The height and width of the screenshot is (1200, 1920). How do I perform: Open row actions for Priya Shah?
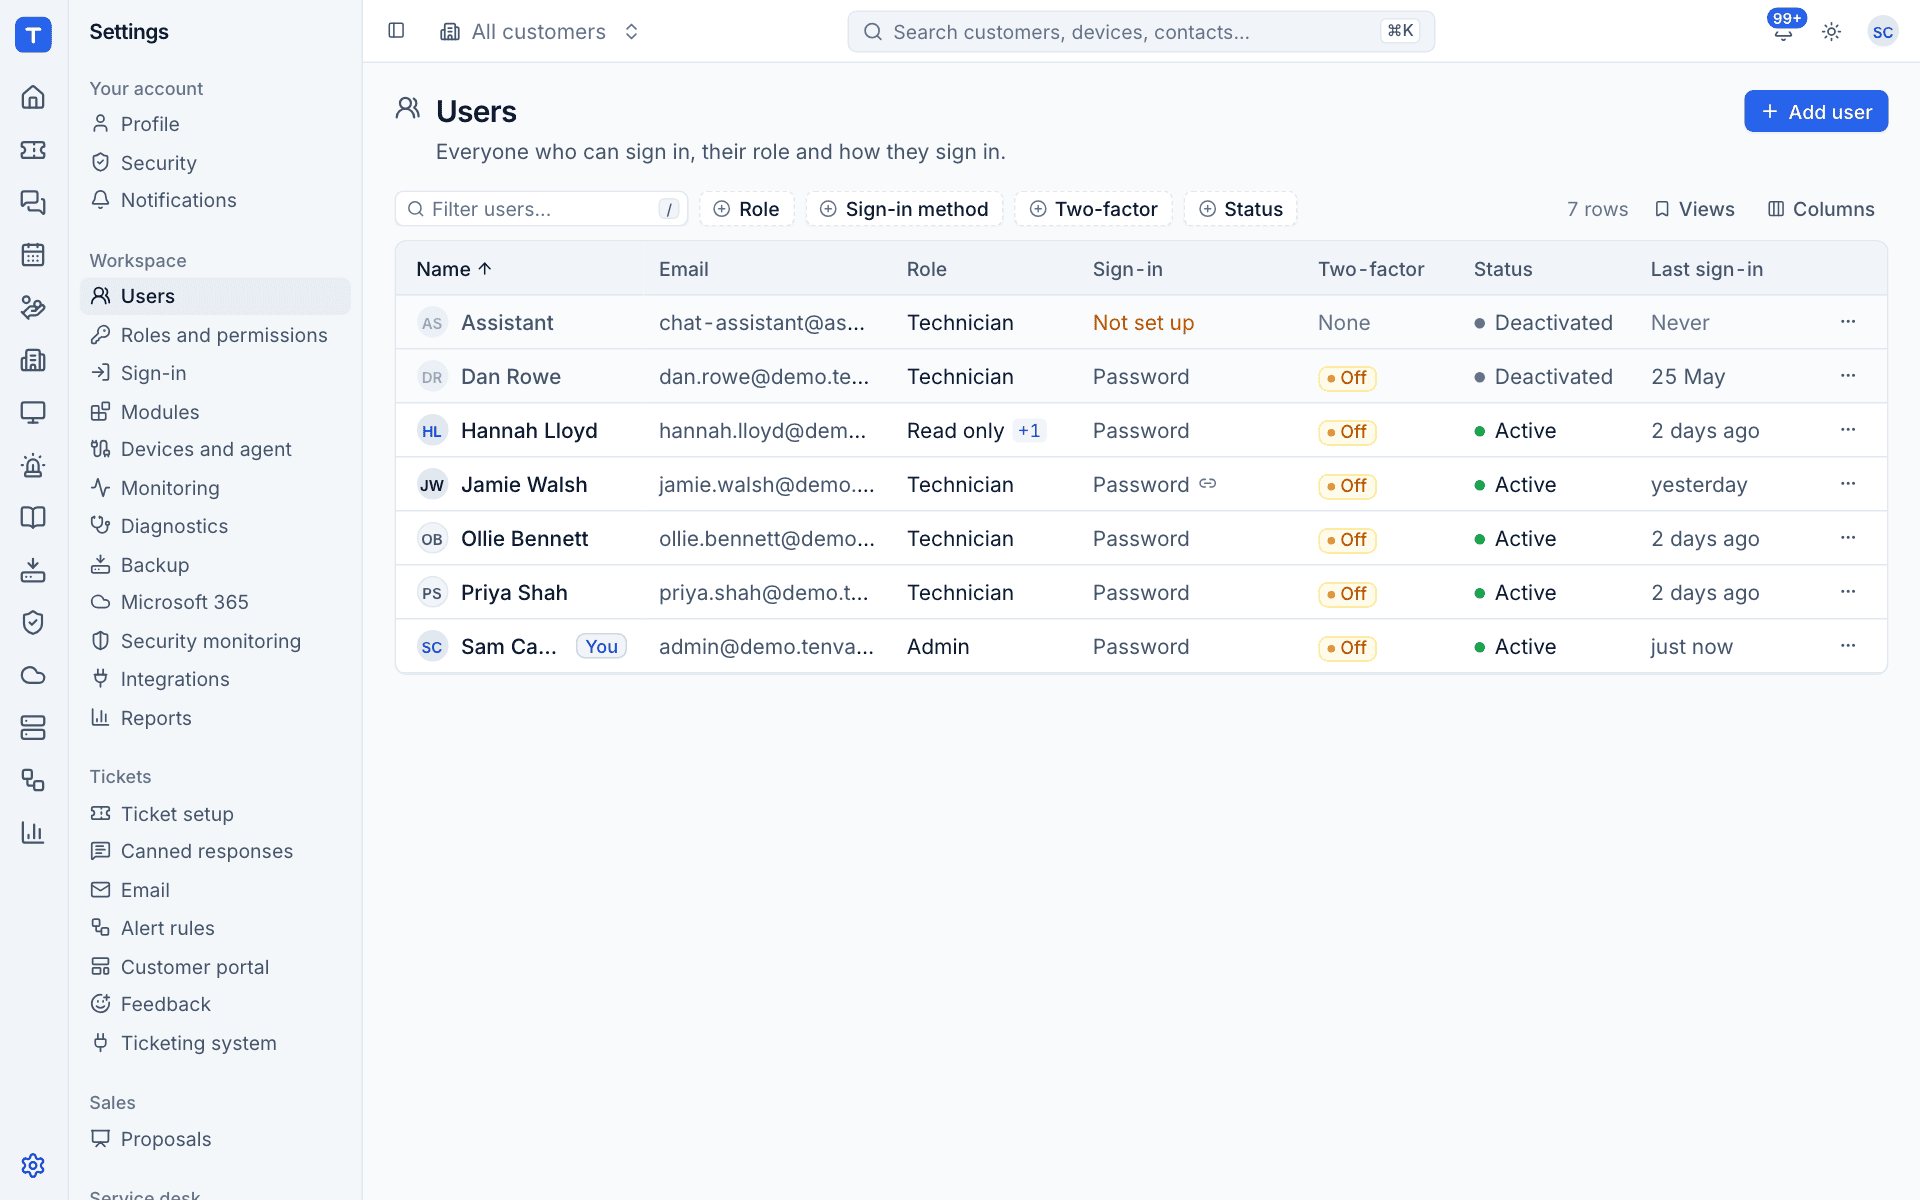[x=1848, y=592]
